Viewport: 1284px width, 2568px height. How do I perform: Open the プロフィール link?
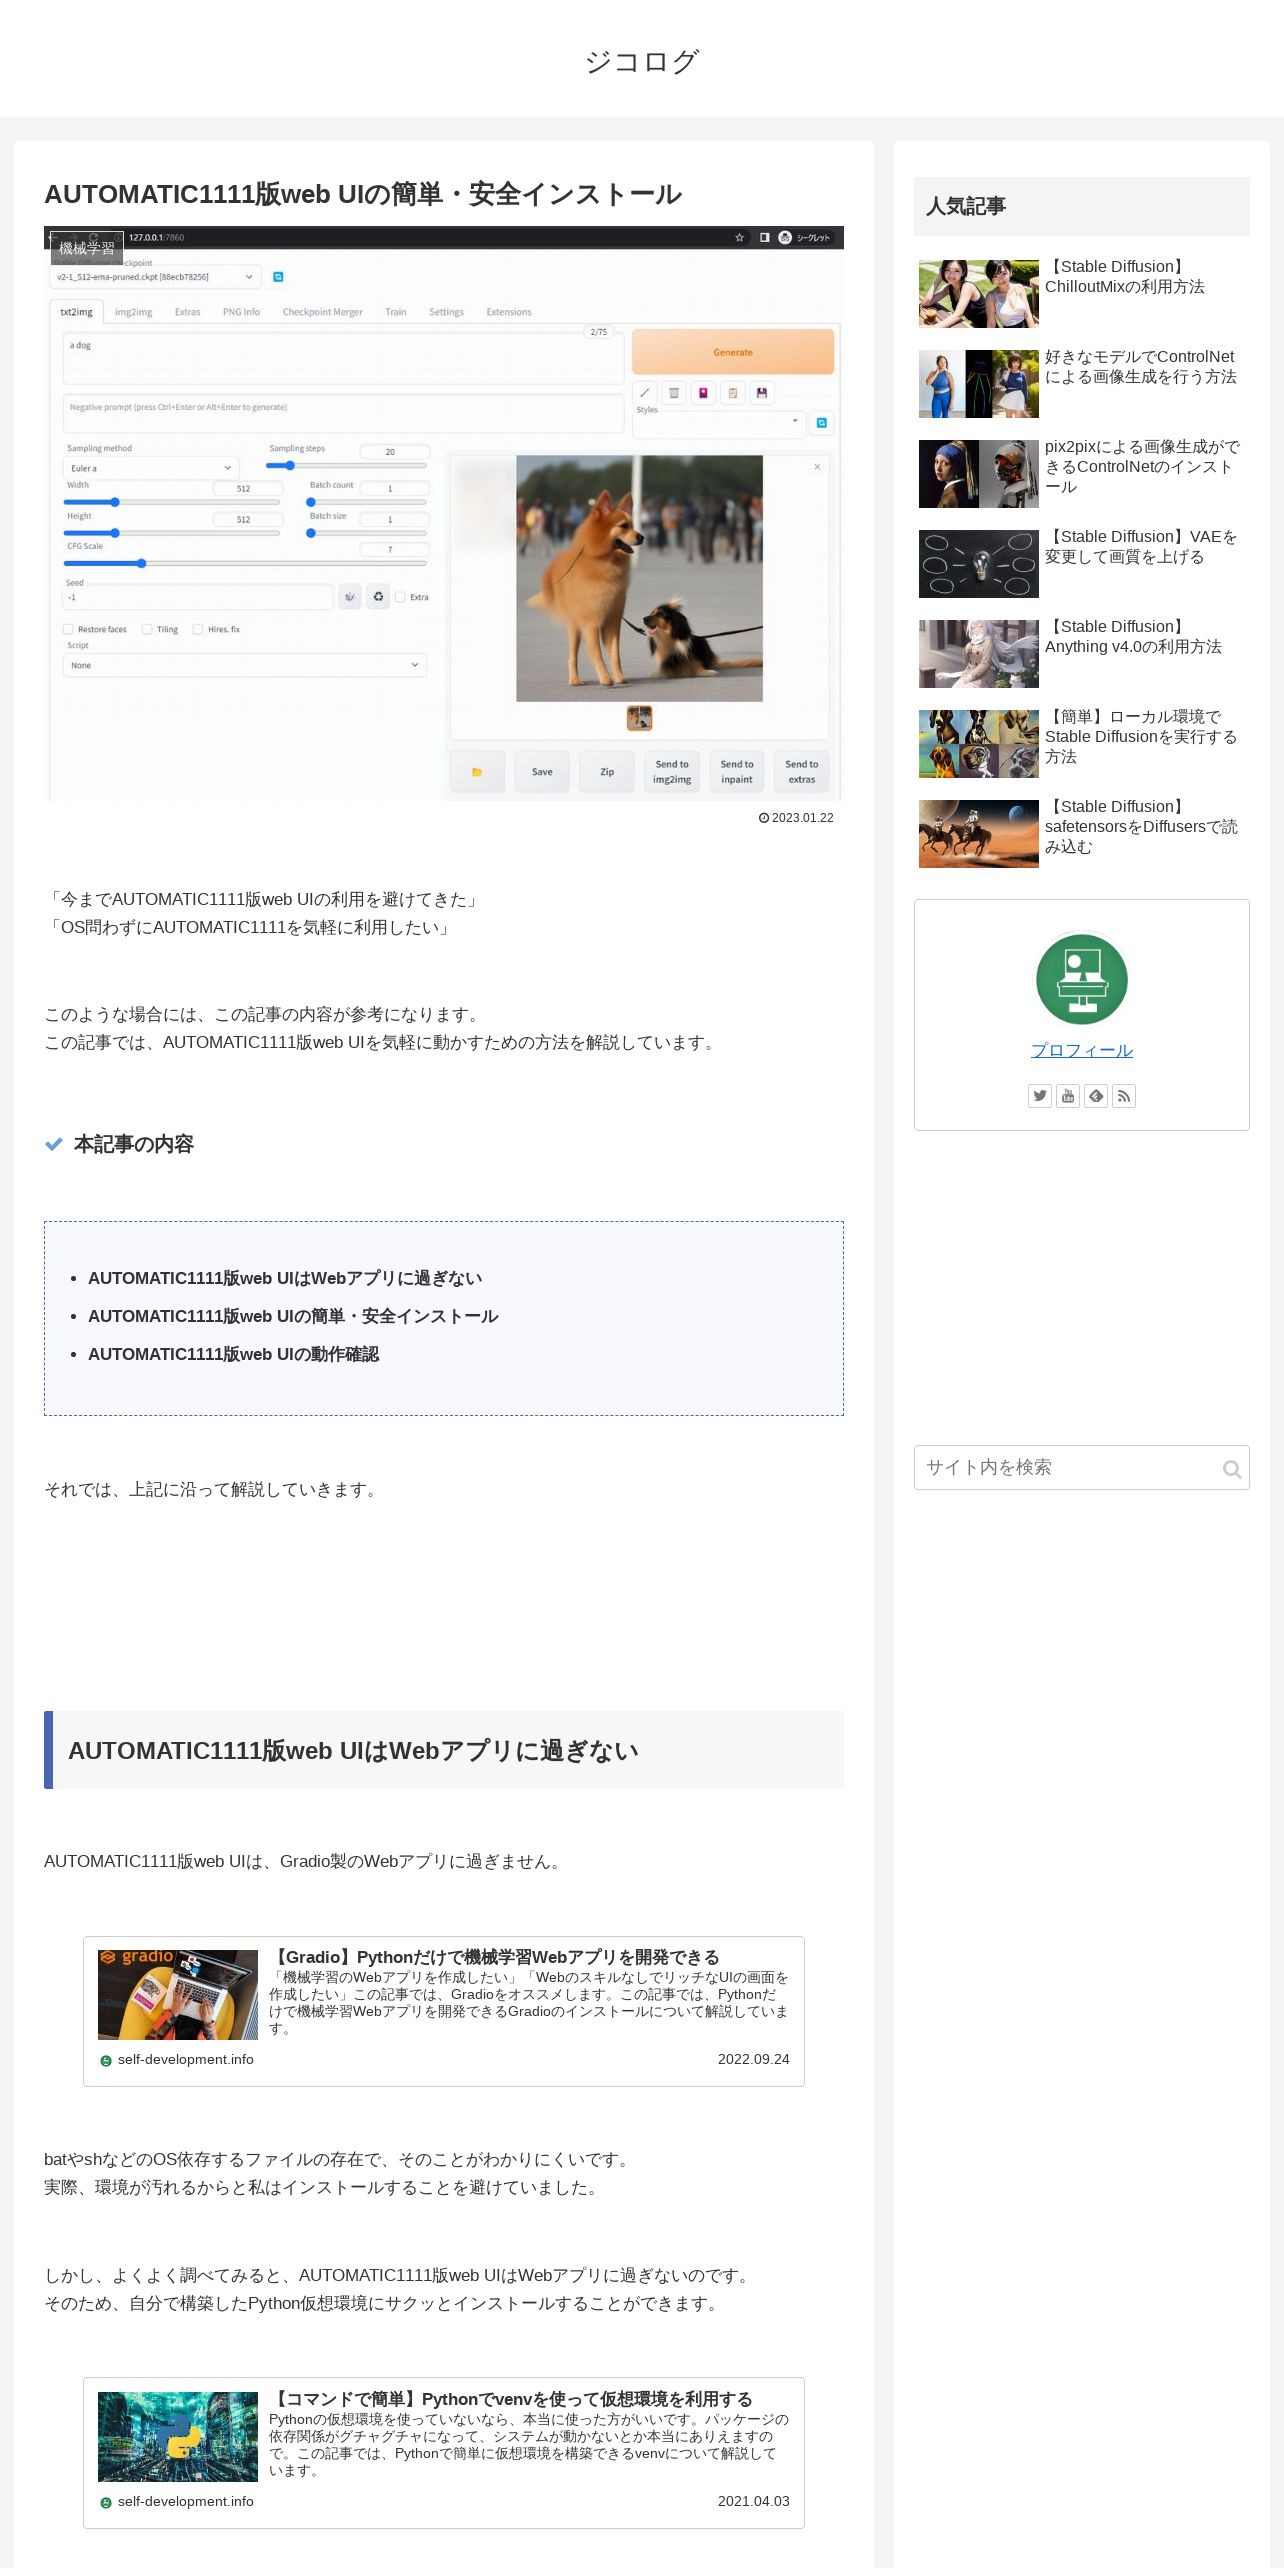(x=1082, y=1050)
